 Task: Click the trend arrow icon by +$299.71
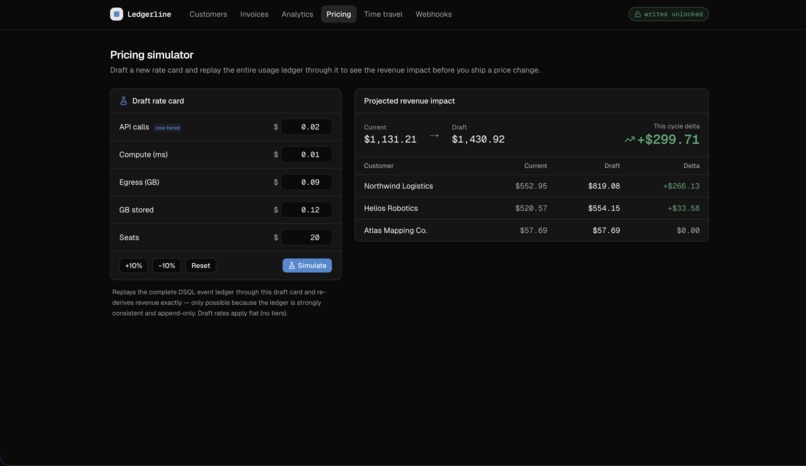(629, 139)
